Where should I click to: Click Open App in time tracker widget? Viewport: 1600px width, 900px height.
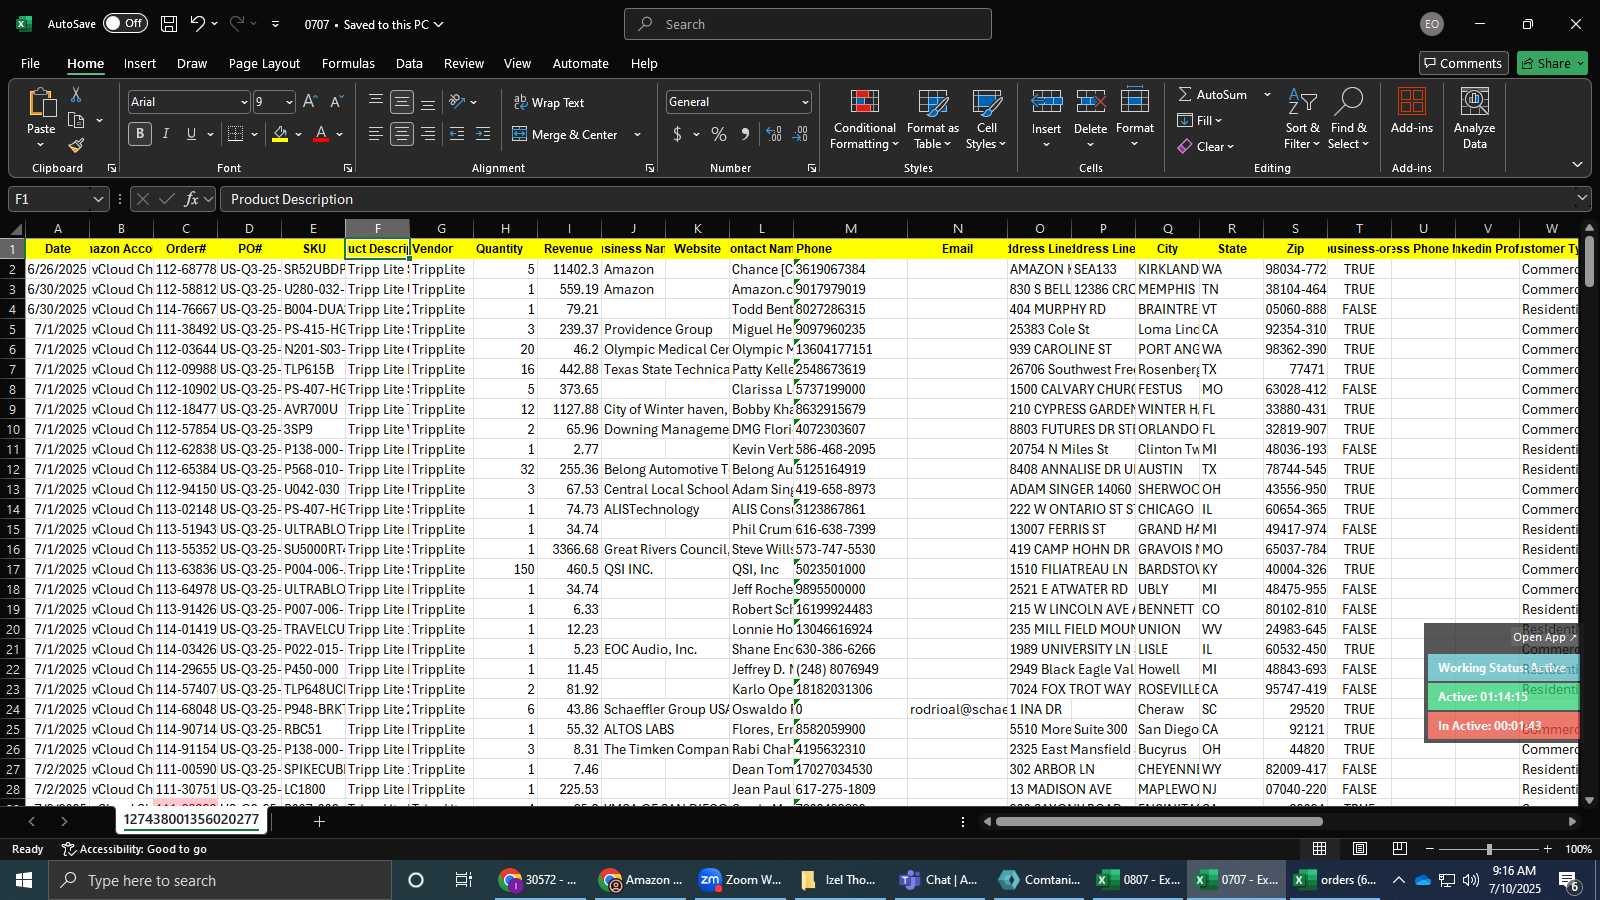[x=1544, y=637]
